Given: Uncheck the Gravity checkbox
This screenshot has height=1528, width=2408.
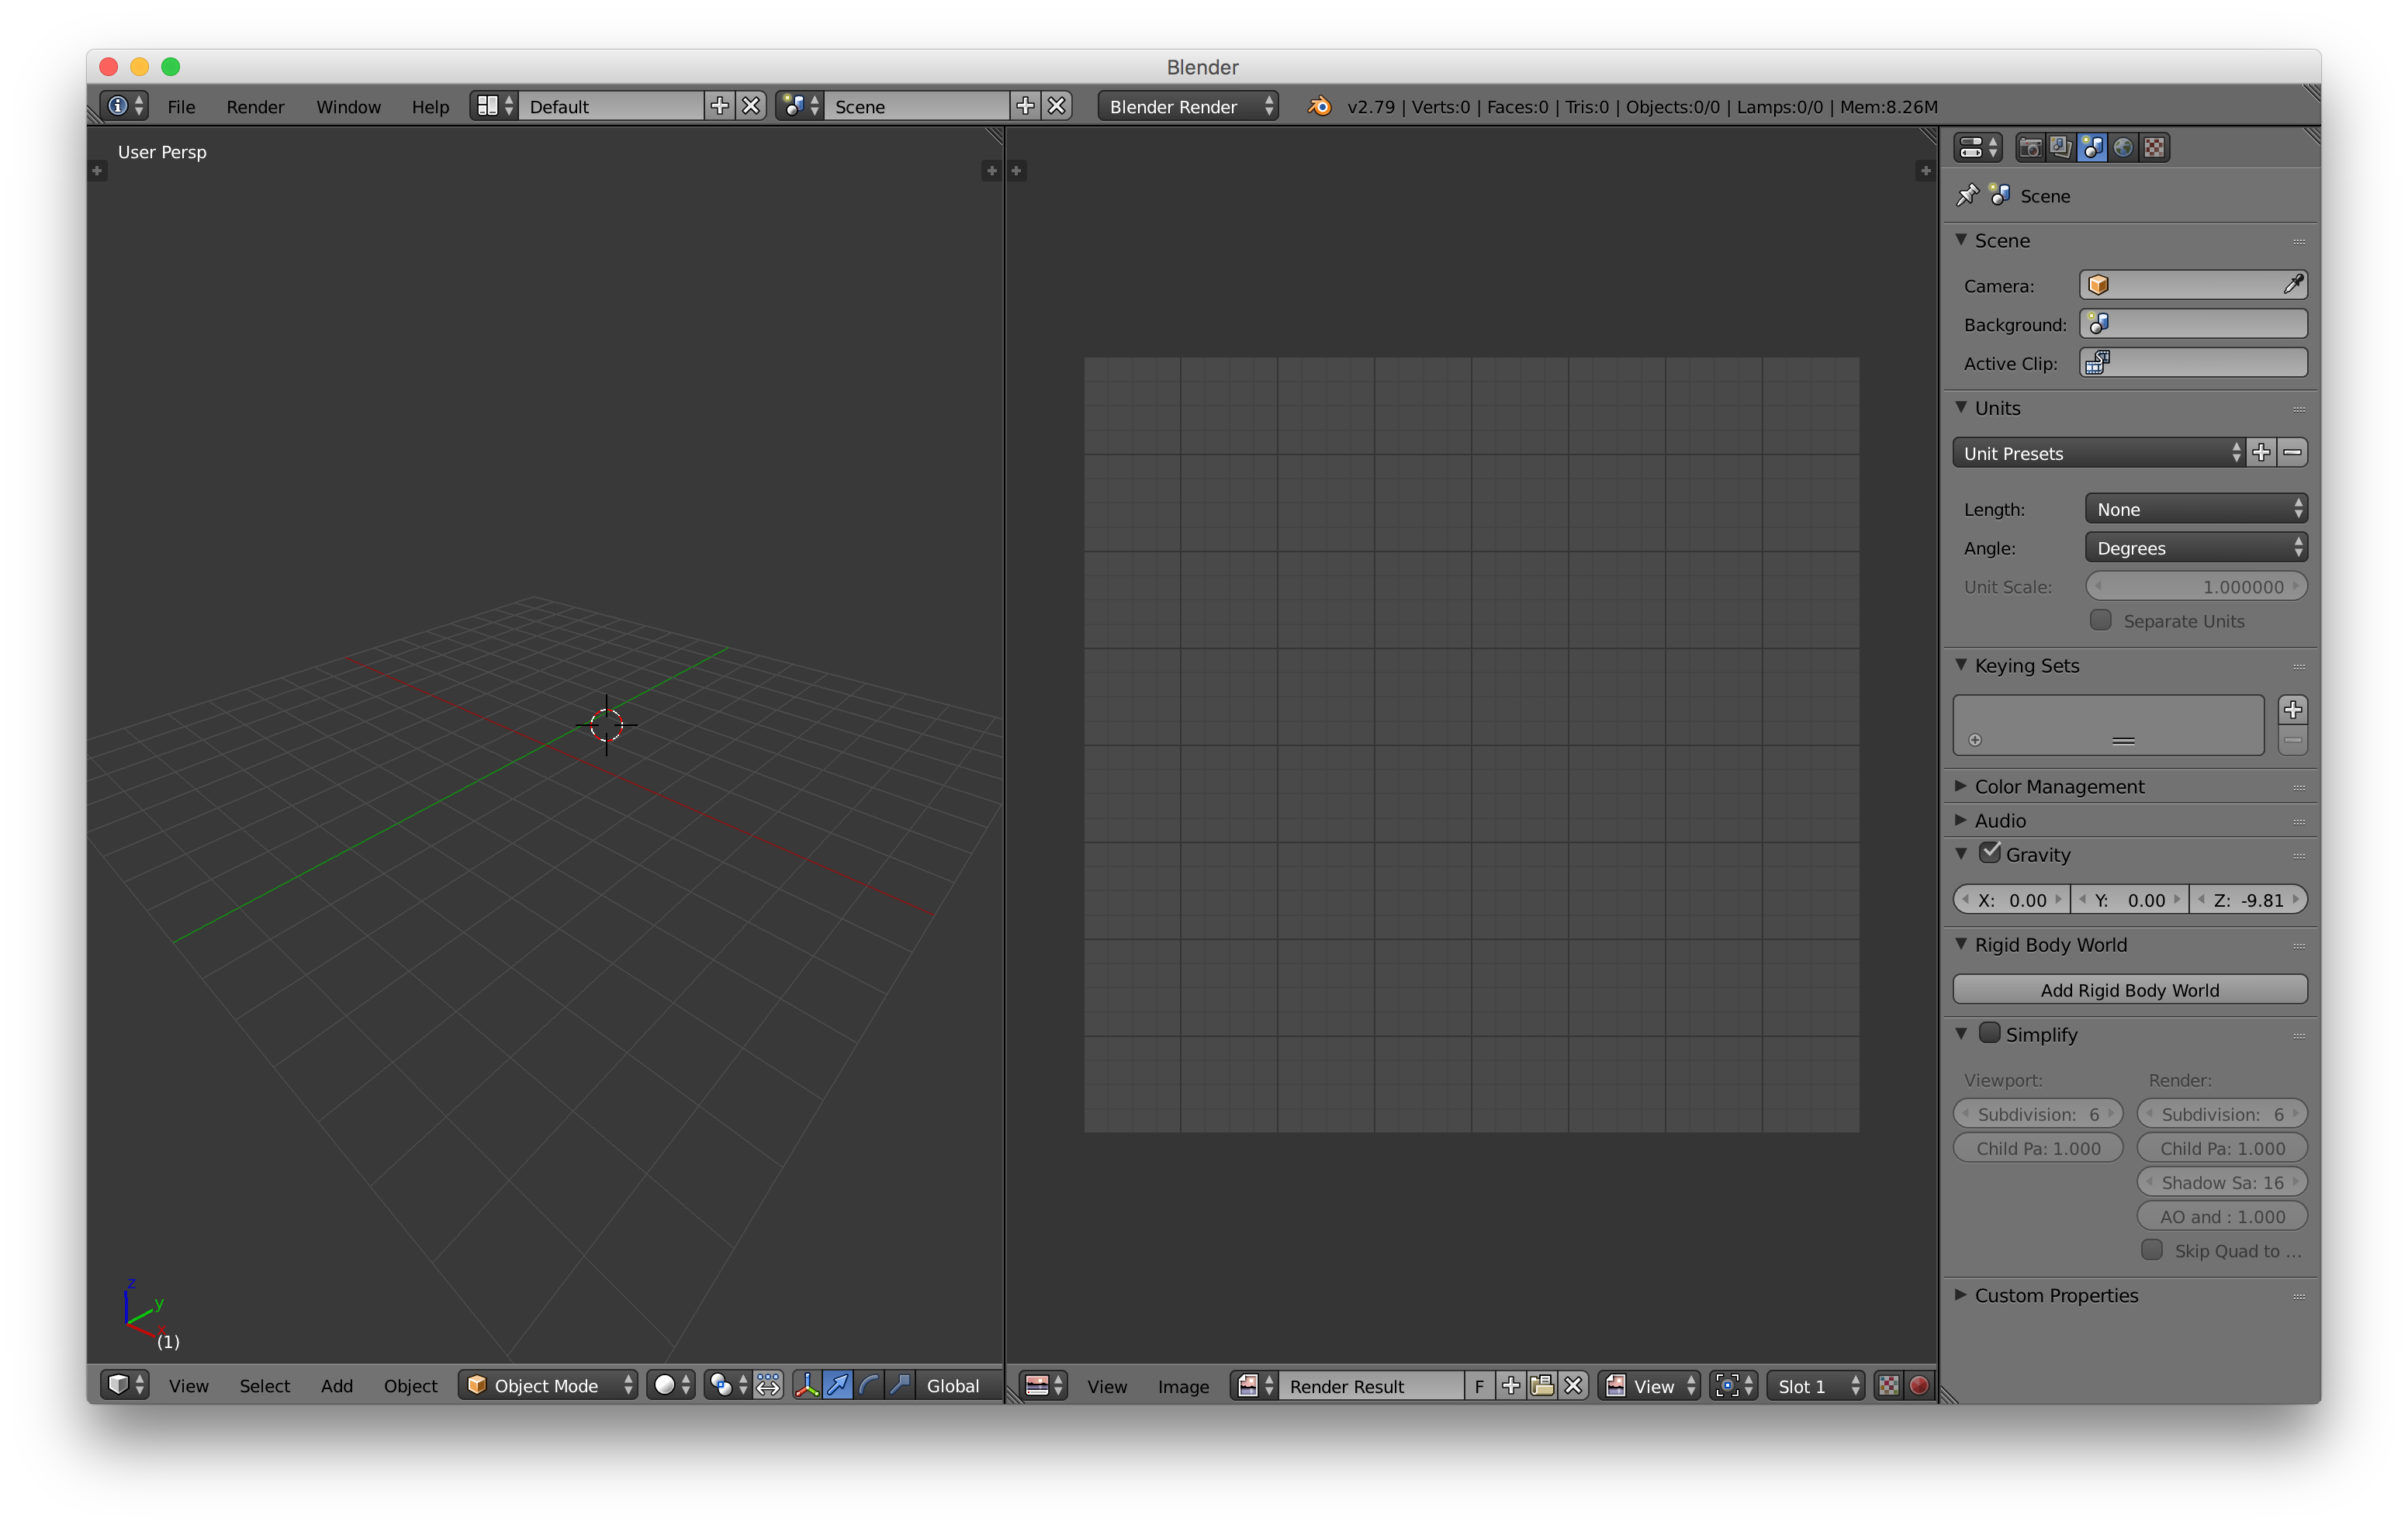Looking at the screenshot, I should tap(1990, 853).
